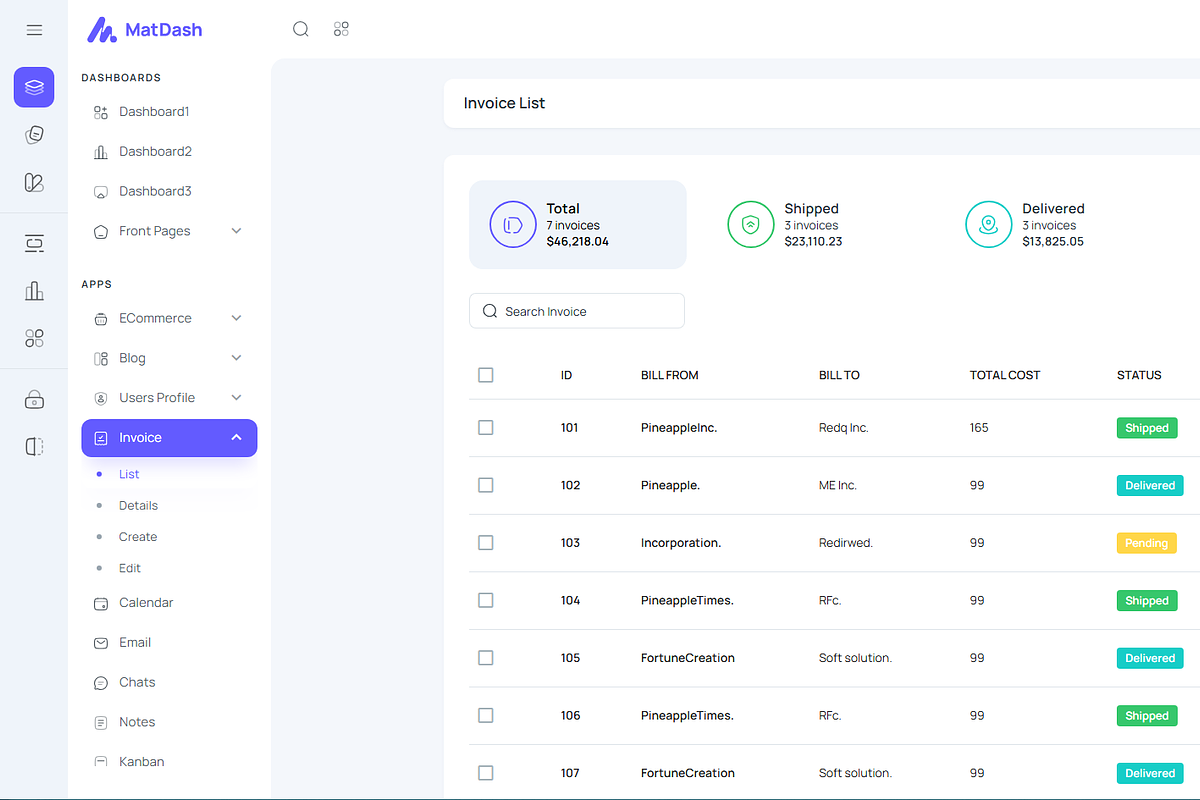
Task: Click the Shipped badge for invoice 101
Action: coord(1147,428)
